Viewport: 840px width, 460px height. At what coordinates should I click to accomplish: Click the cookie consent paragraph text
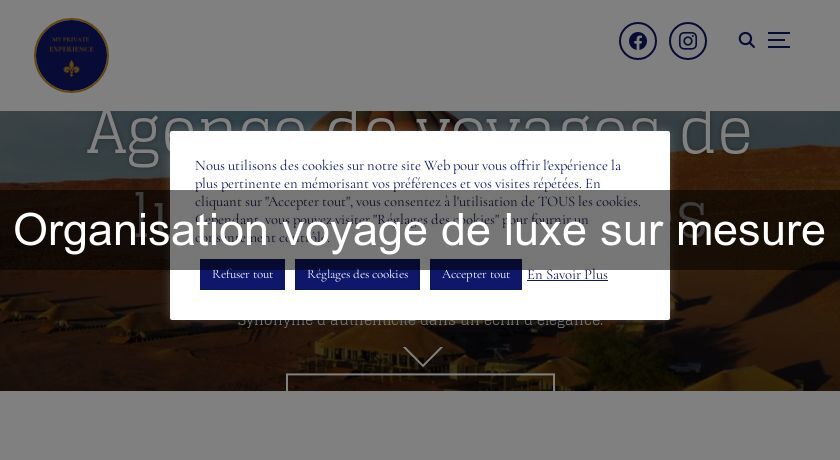(x=418, y=201)
